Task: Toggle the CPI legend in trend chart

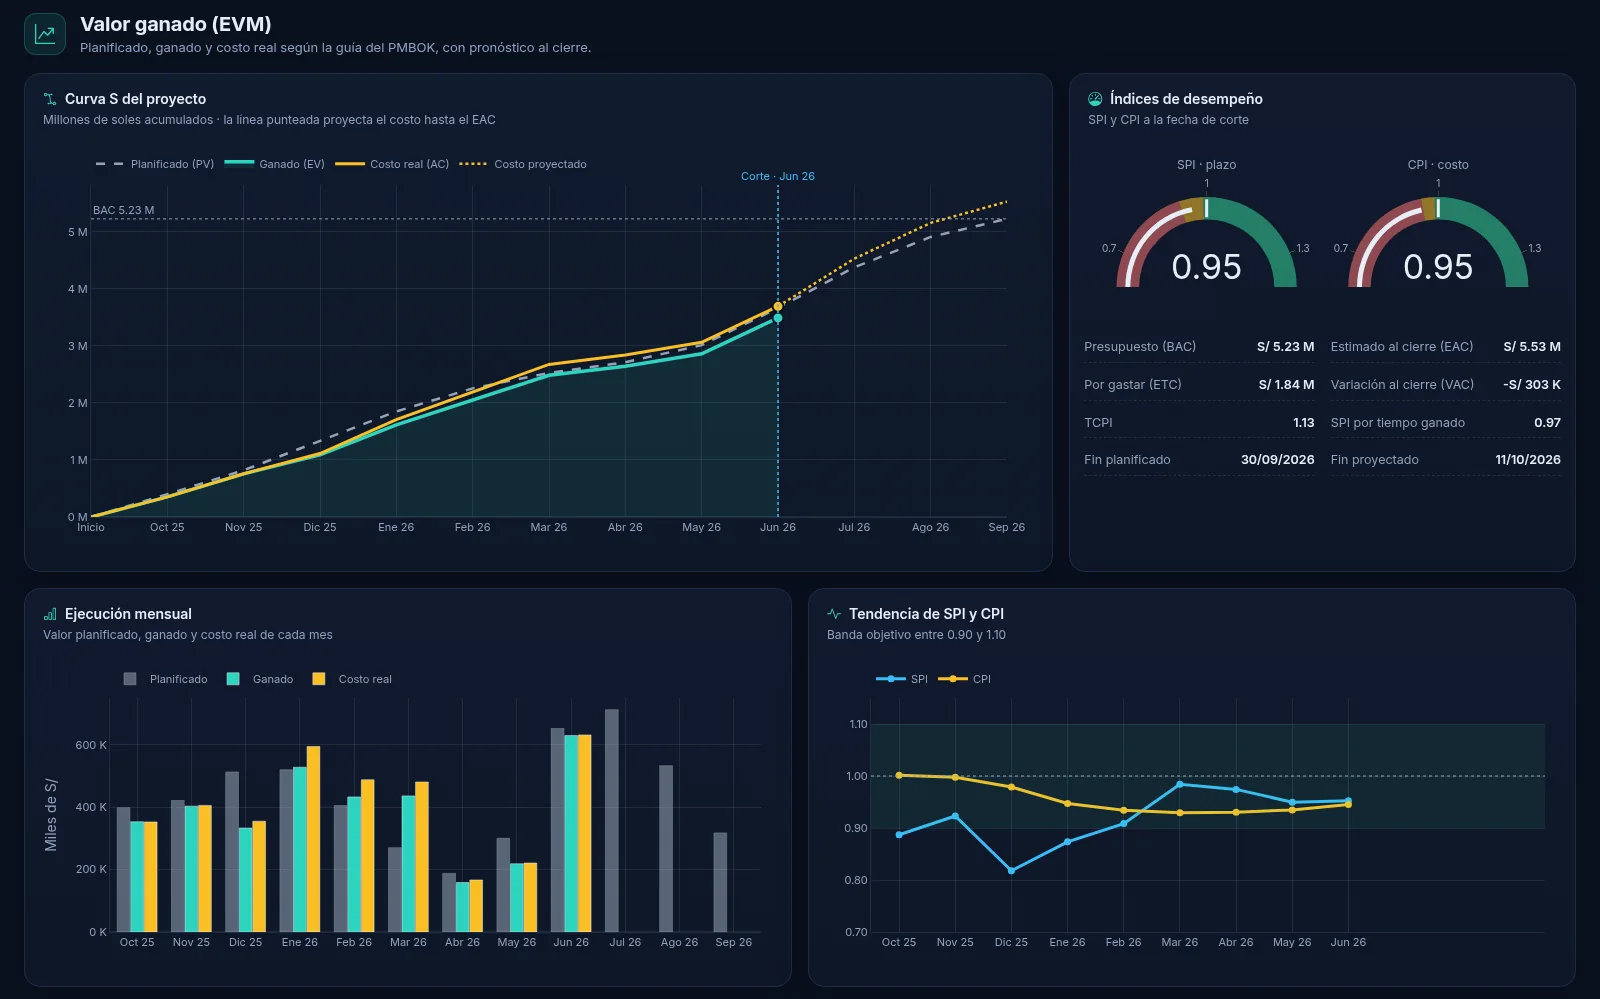Action: pos(965,679)
